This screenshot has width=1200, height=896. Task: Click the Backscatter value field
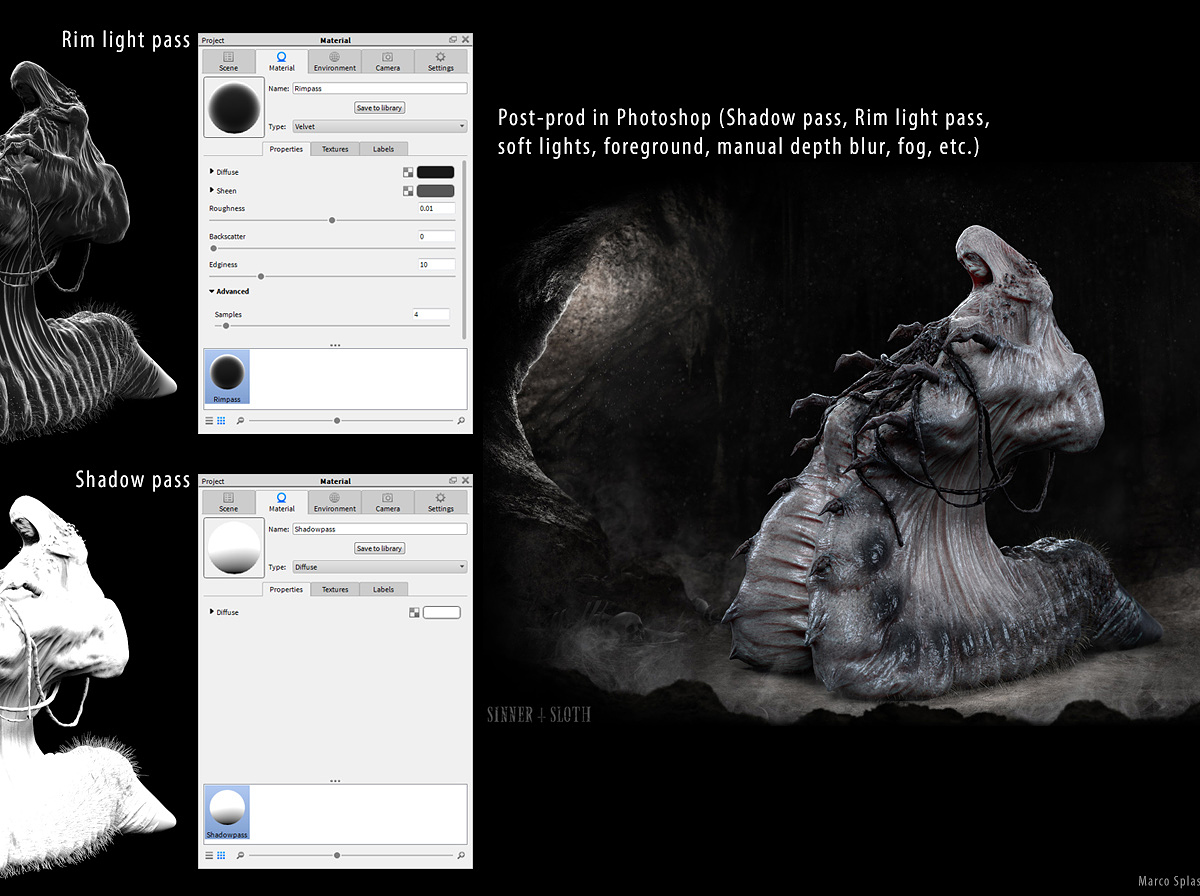click(x=436, y=236)
